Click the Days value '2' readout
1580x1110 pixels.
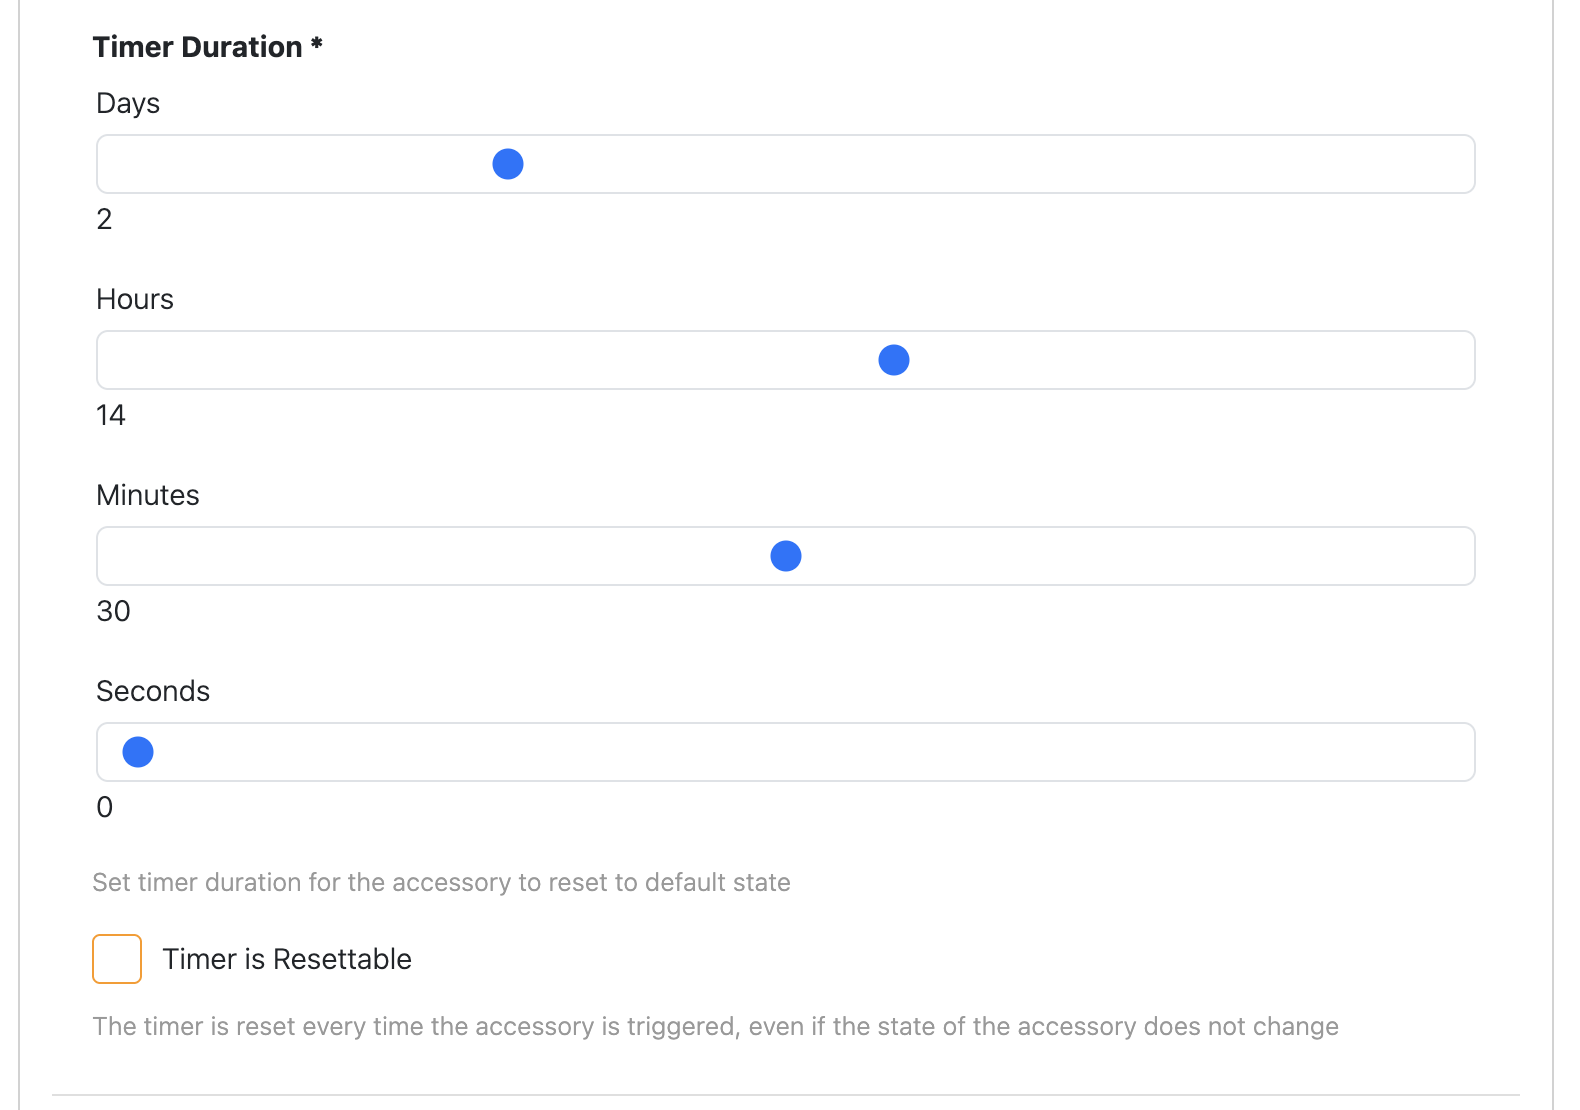104,219
